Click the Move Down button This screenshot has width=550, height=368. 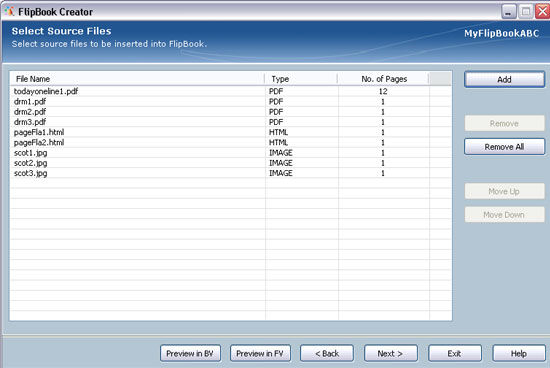point(504,214)
